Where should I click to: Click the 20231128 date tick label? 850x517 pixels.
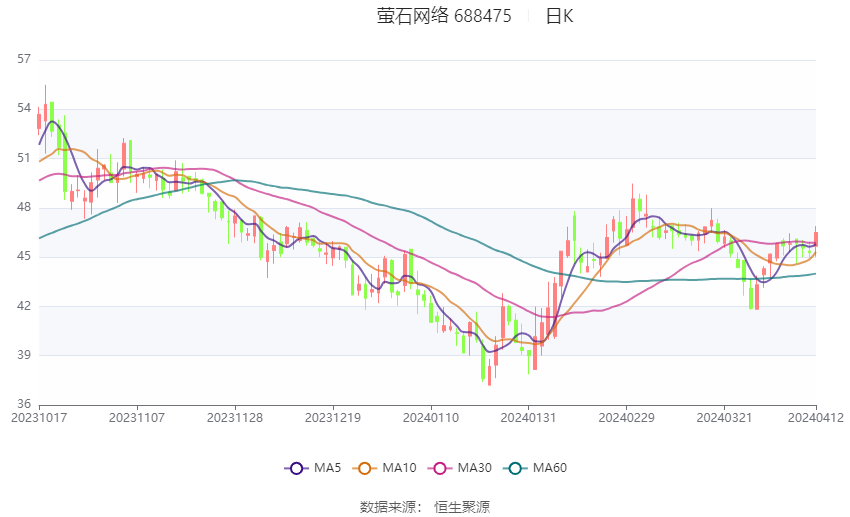point(235,418)
